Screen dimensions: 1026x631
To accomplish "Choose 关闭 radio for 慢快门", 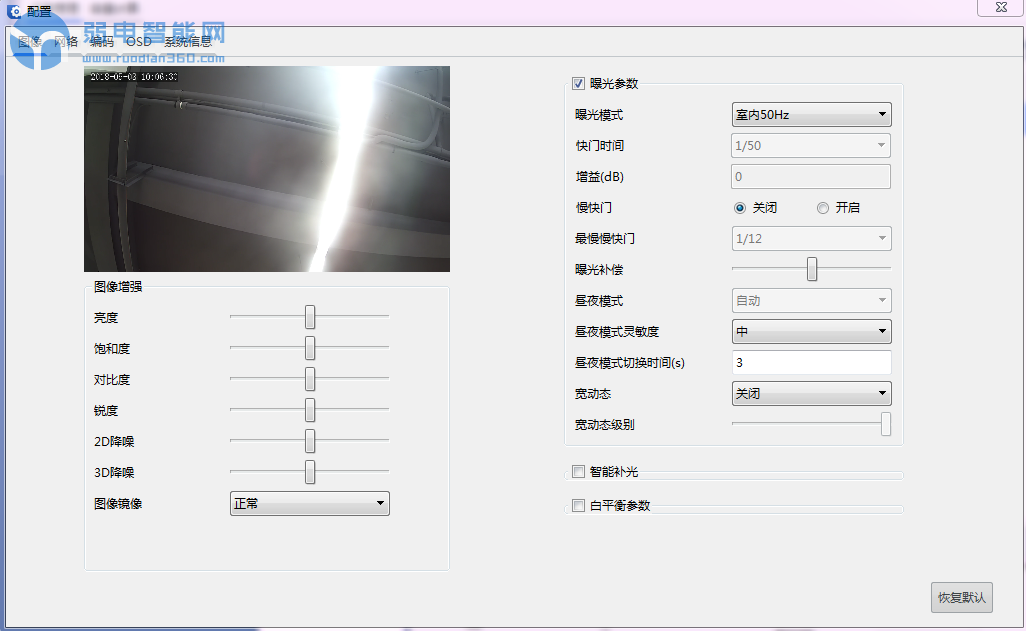I will coord(740,208).
